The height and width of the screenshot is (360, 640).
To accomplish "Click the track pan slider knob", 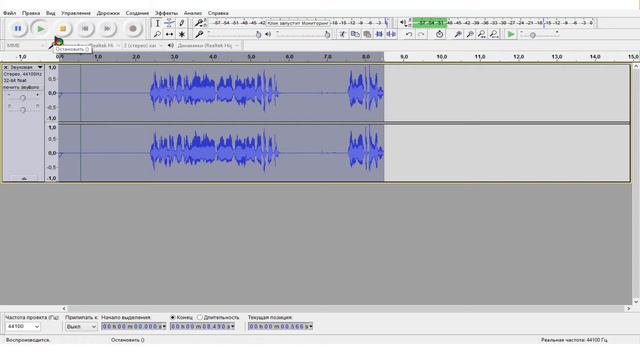I will click(x=23, y=110).
